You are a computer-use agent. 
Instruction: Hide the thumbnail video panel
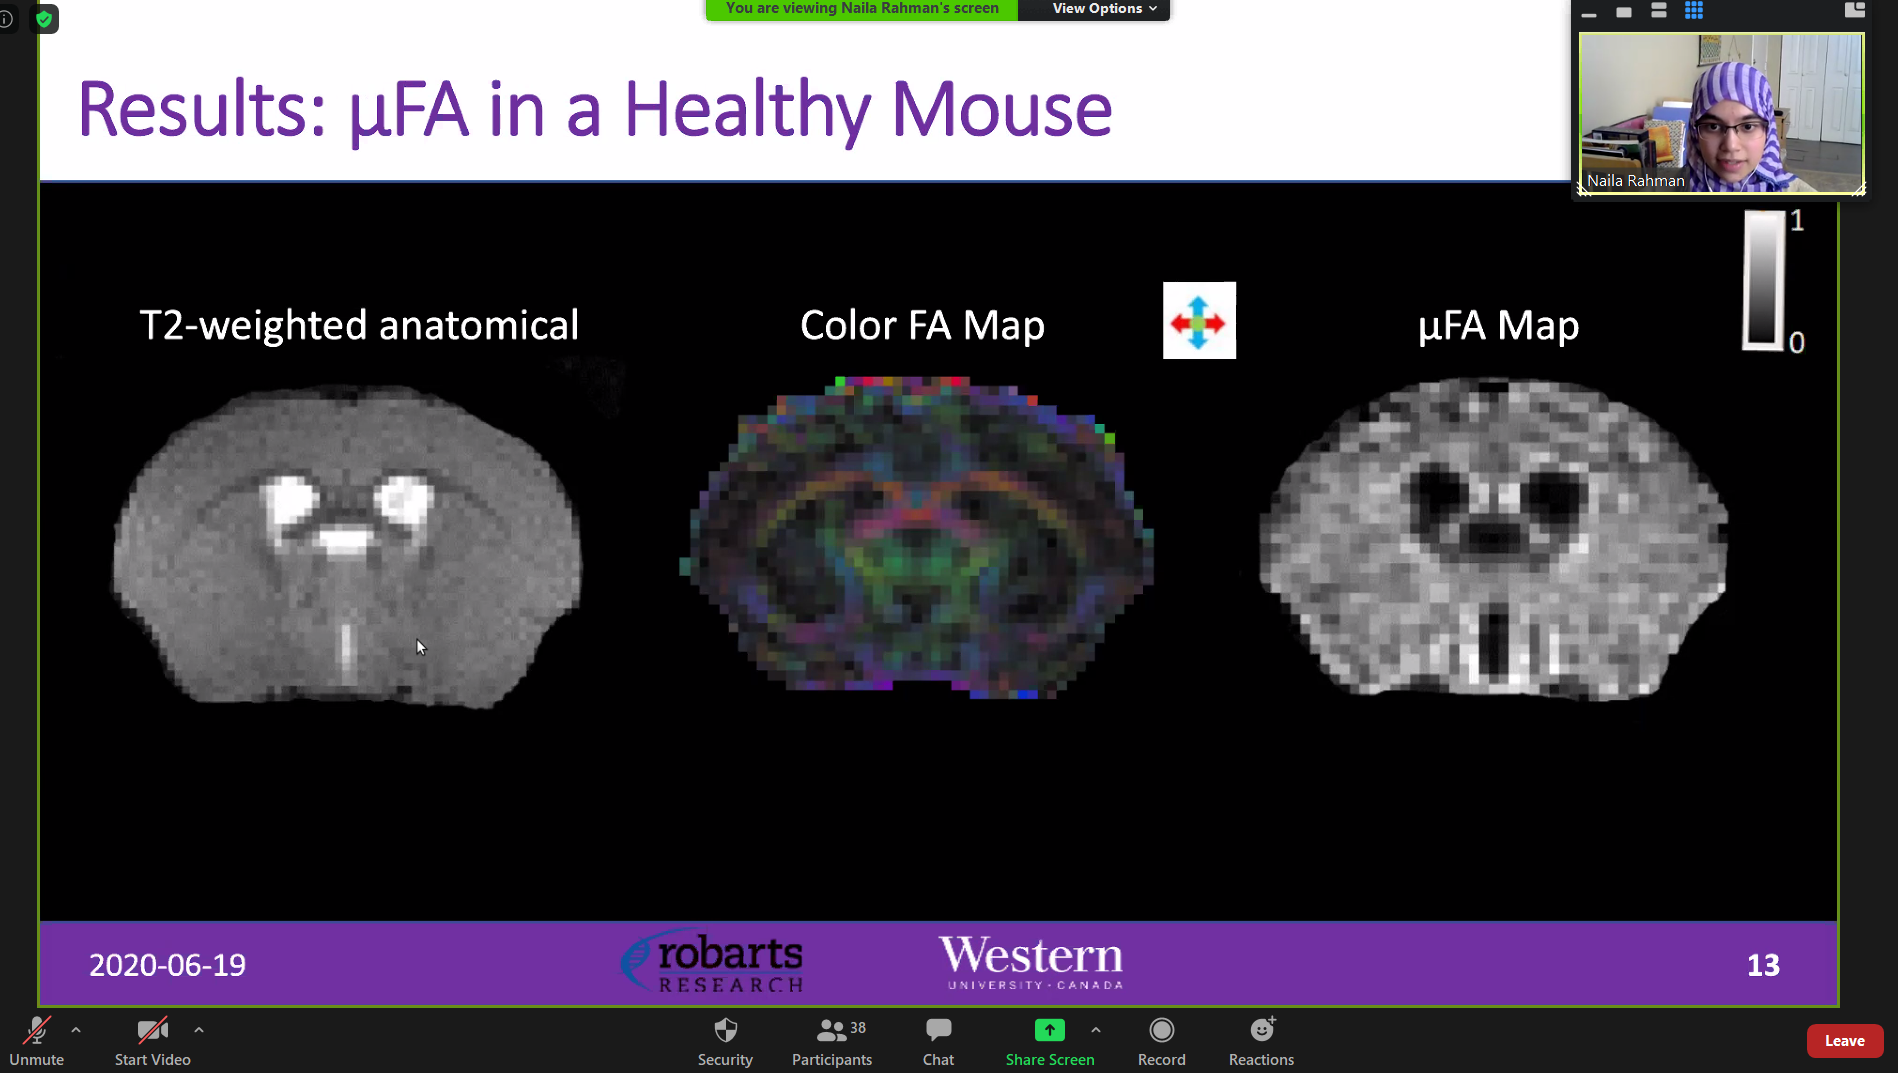point(1589,13)
